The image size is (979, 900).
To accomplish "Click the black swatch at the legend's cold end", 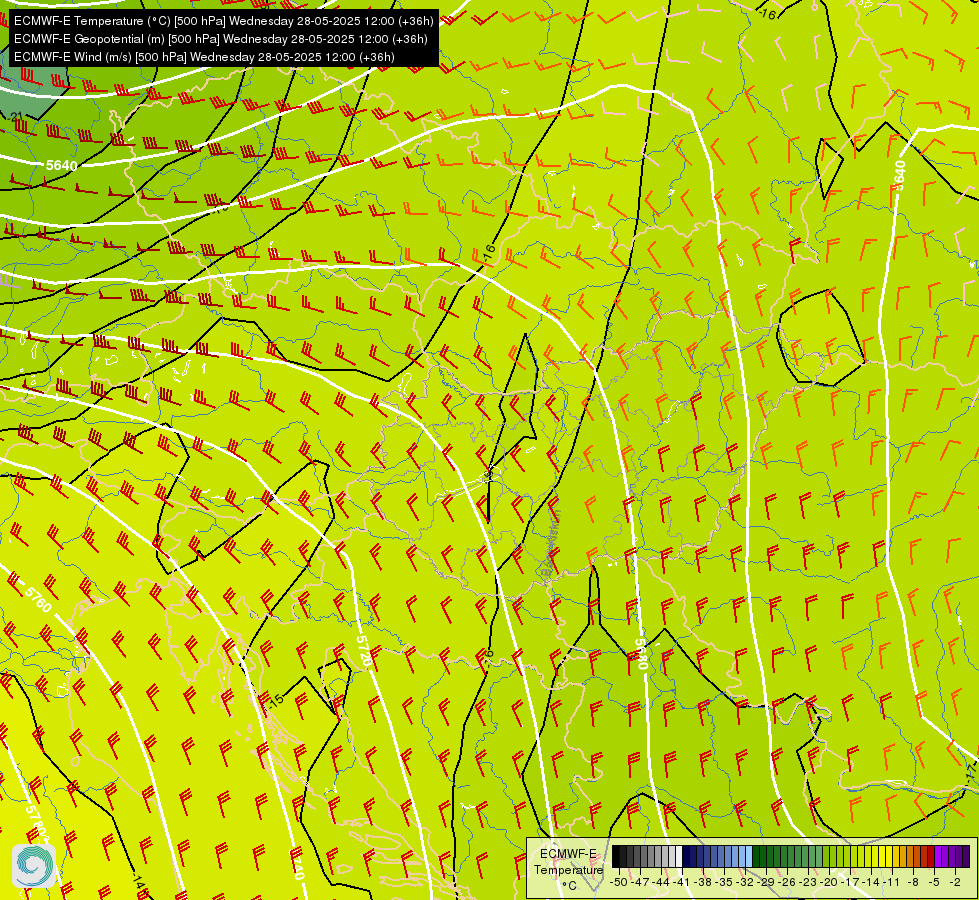I will (616, 856).
